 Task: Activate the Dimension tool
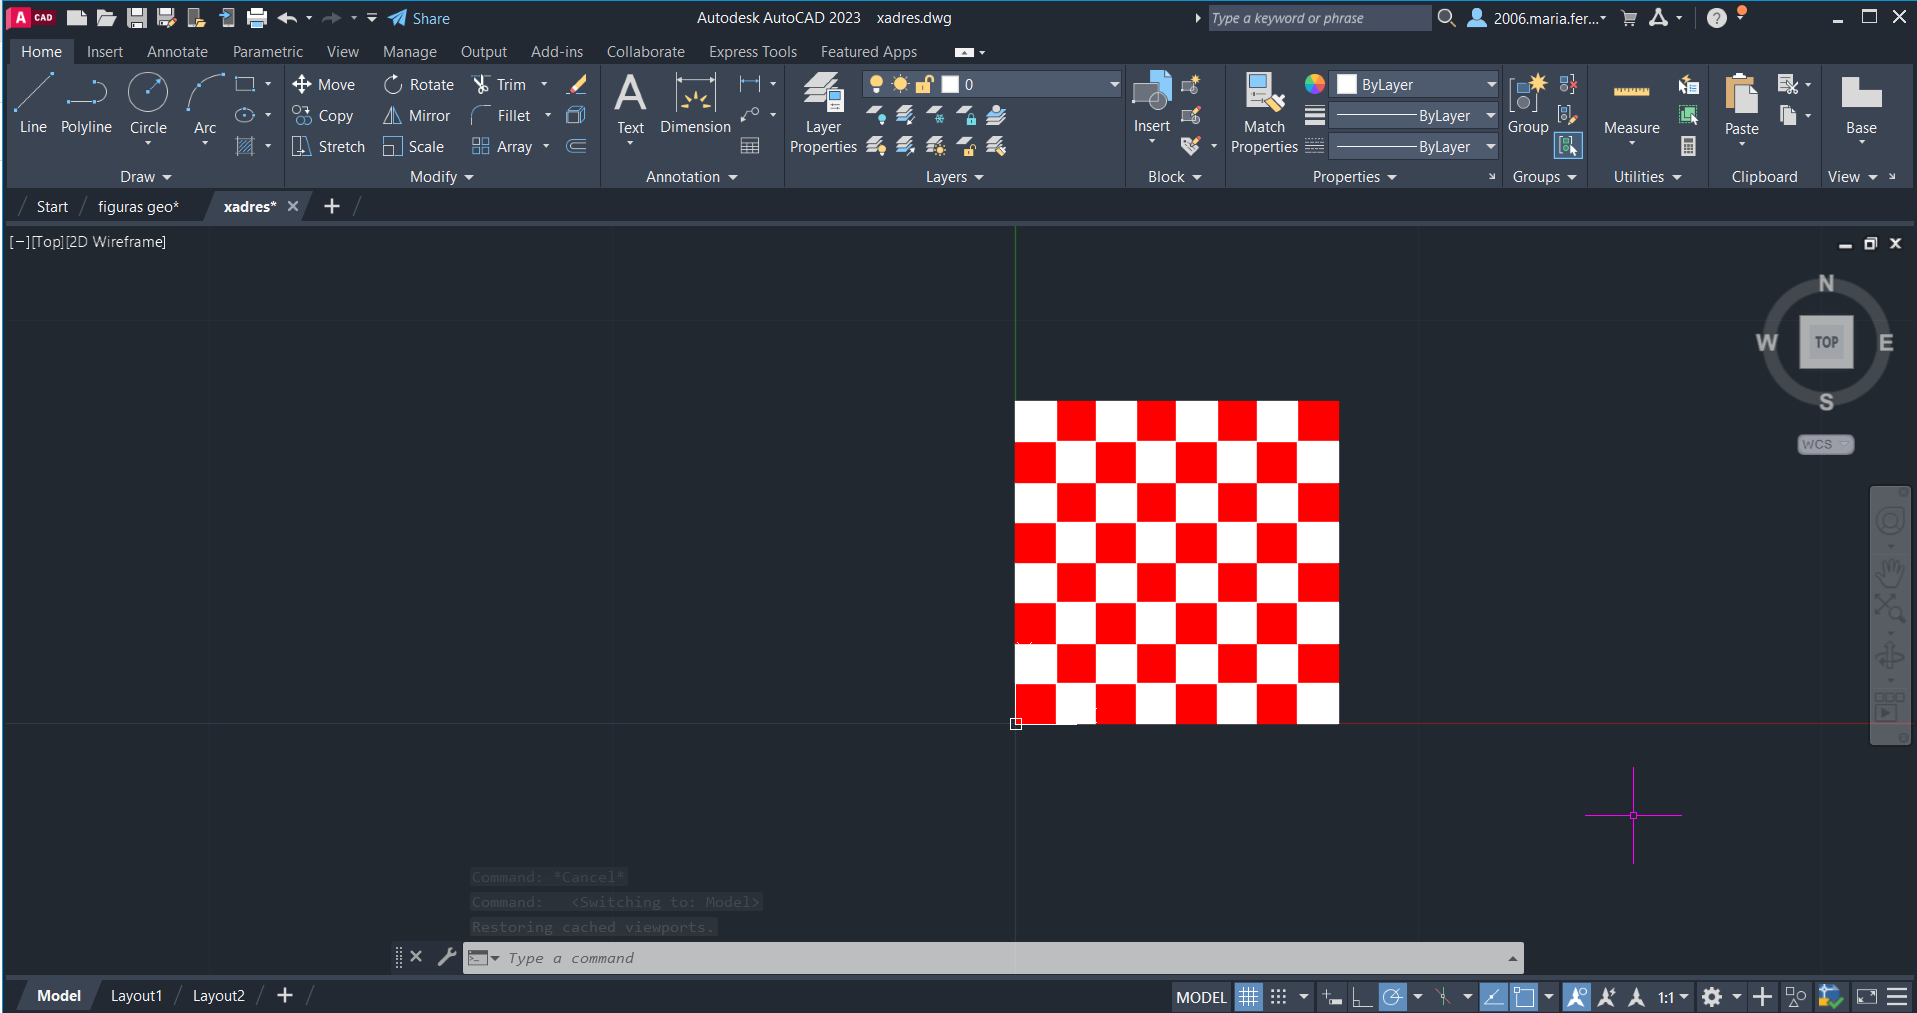[695, 104]
